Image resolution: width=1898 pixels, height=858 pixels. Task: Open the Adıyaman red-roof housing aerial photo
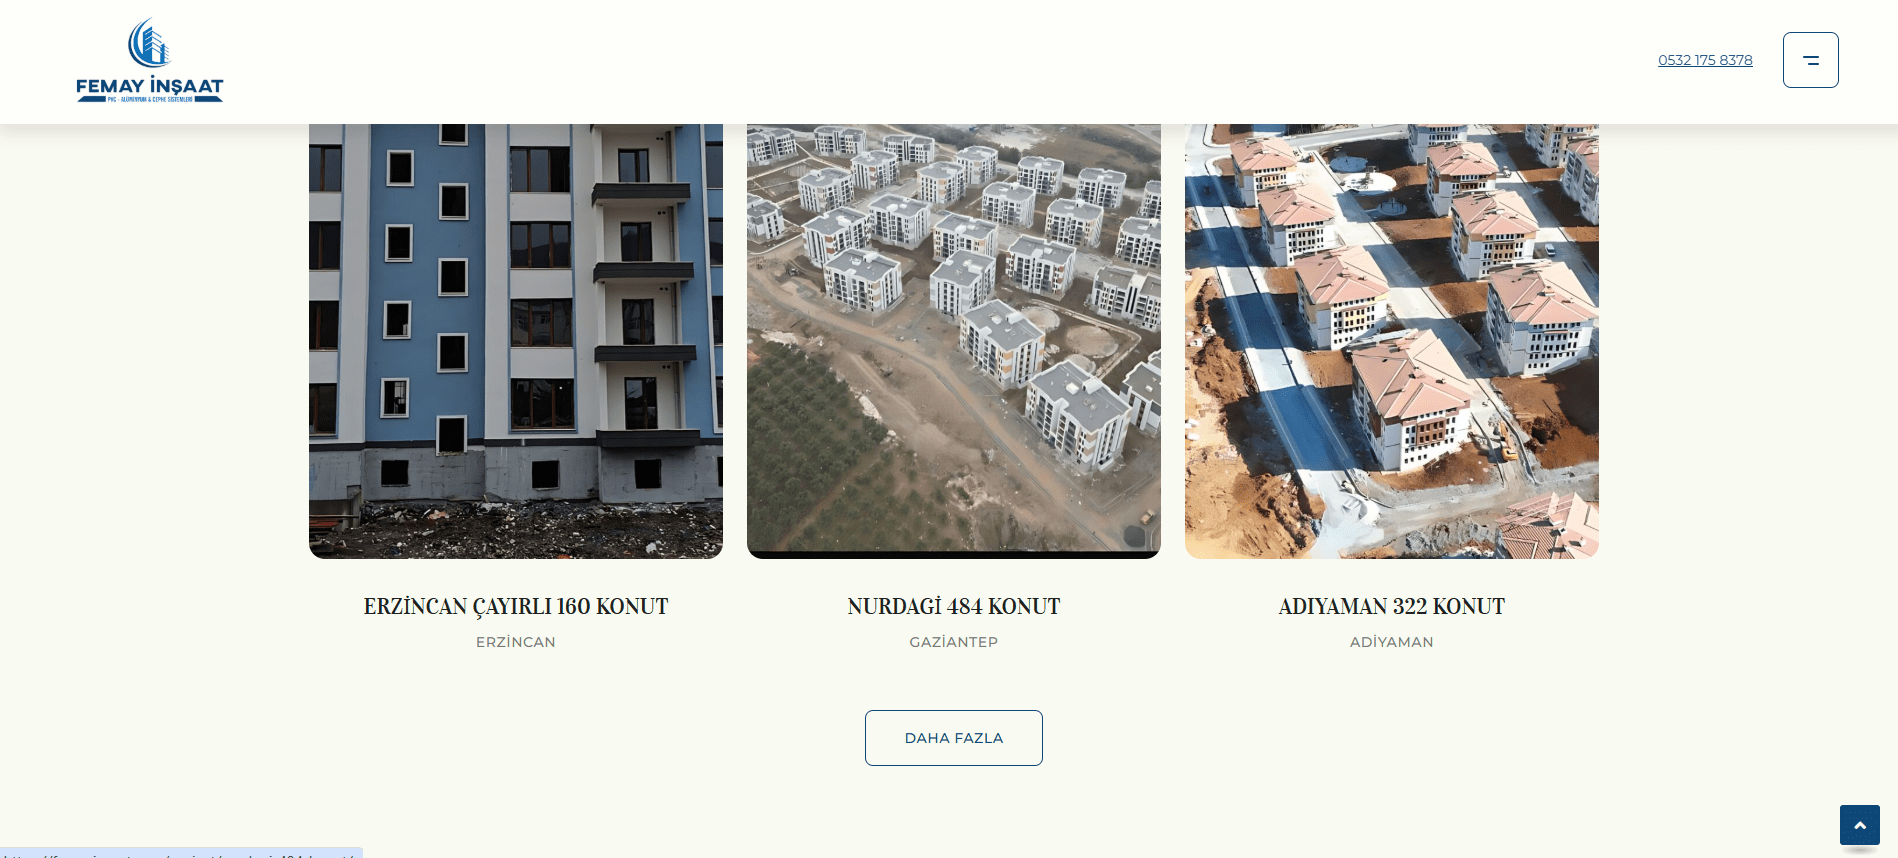point(1392,341)
